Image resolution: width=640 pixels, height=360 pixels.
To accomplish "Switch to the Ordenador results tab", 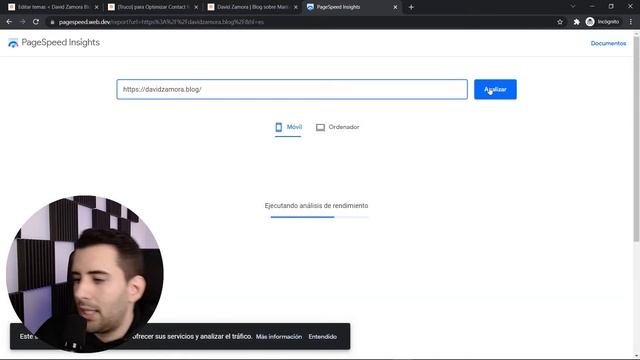I will (338, 127).
